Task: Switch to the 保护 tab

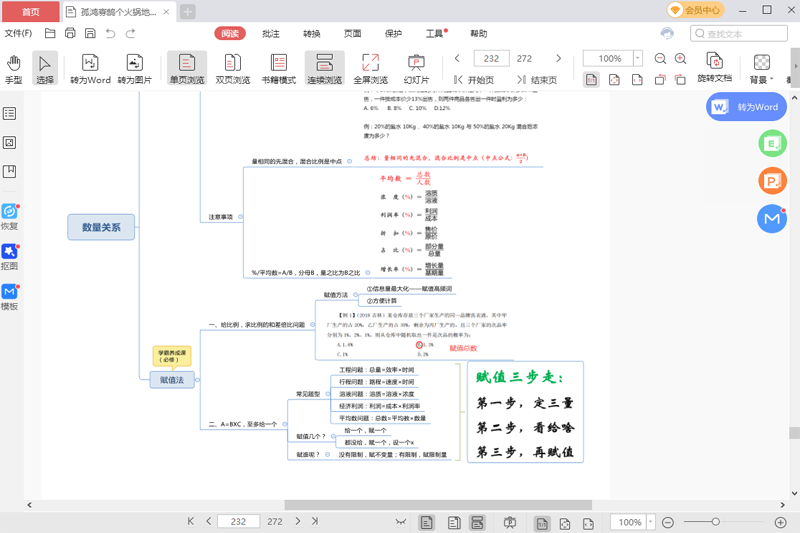Action: [393, 34]
